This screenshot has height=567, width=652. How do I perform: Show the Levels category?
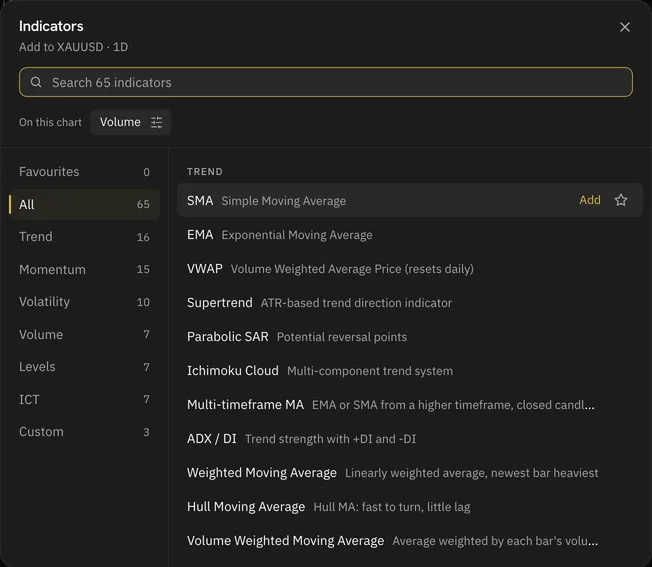tap(84, 367)
